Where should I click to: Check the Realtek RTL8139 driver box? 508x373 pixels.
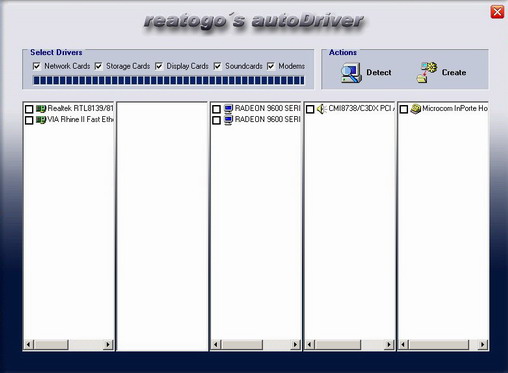(29, 109)
